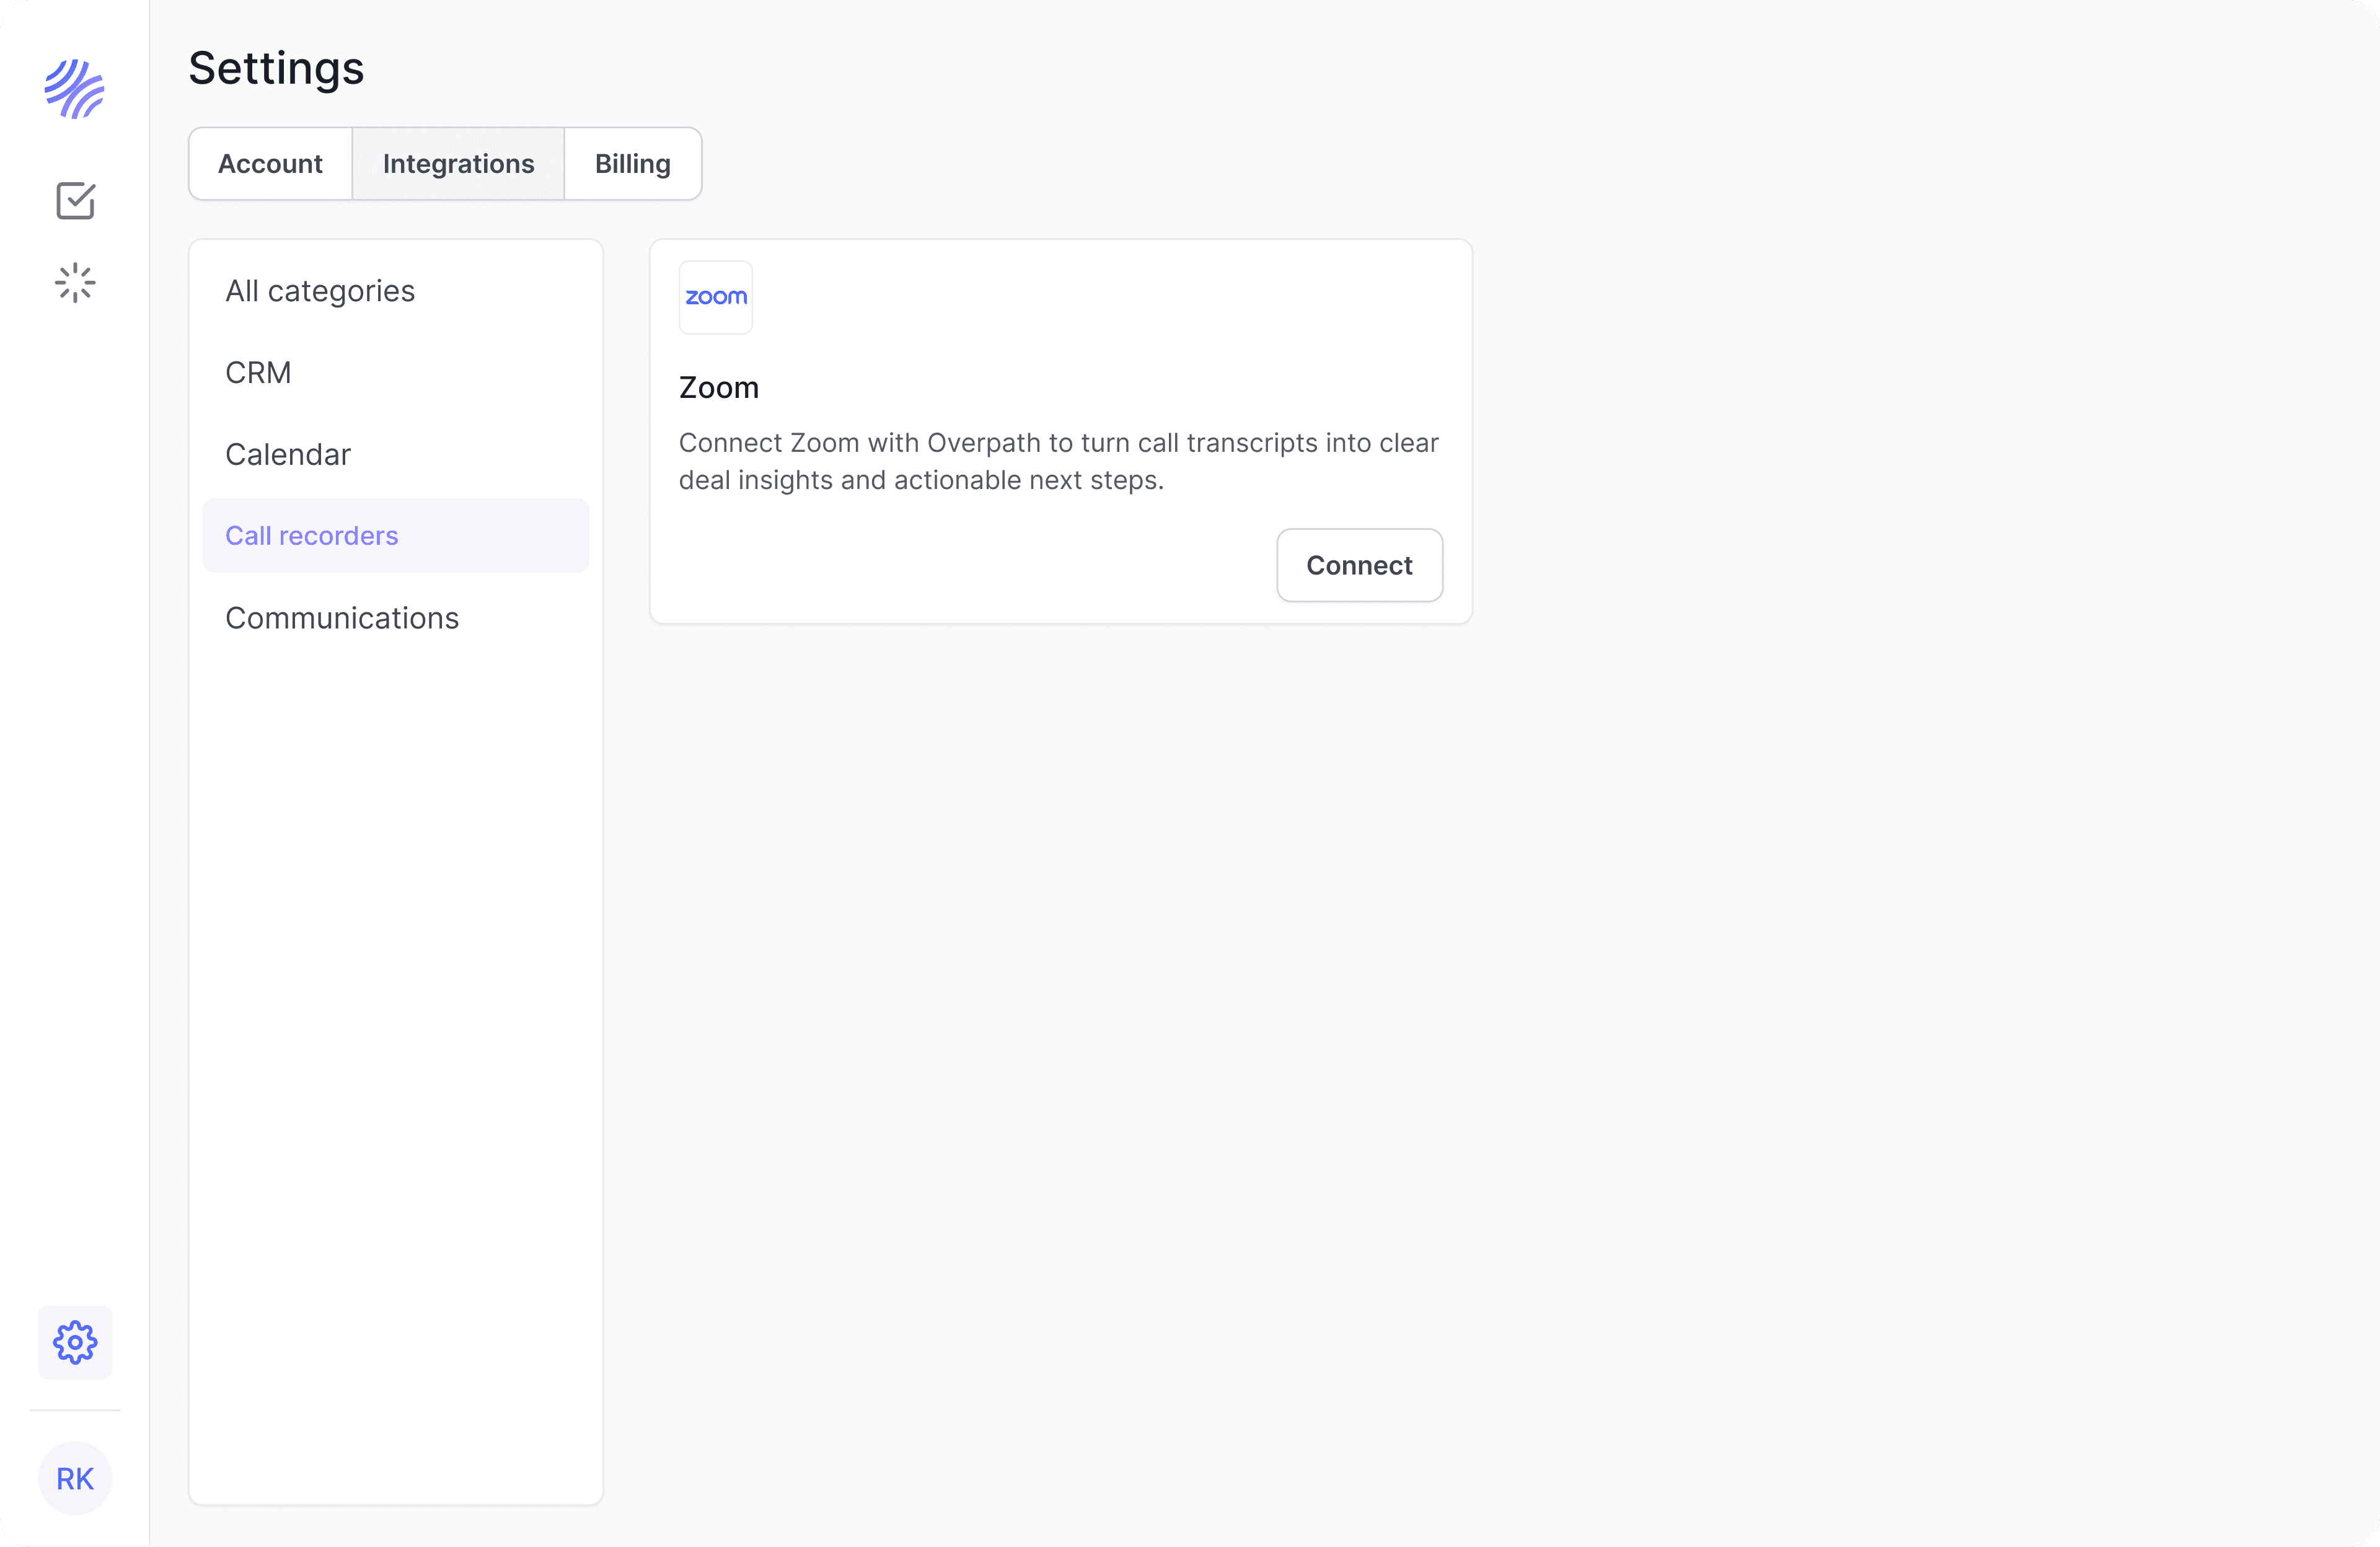The height and width of the screenshot is (1547, 2380).
Task: Show All categories of integrations
Action: pos(319,290)
